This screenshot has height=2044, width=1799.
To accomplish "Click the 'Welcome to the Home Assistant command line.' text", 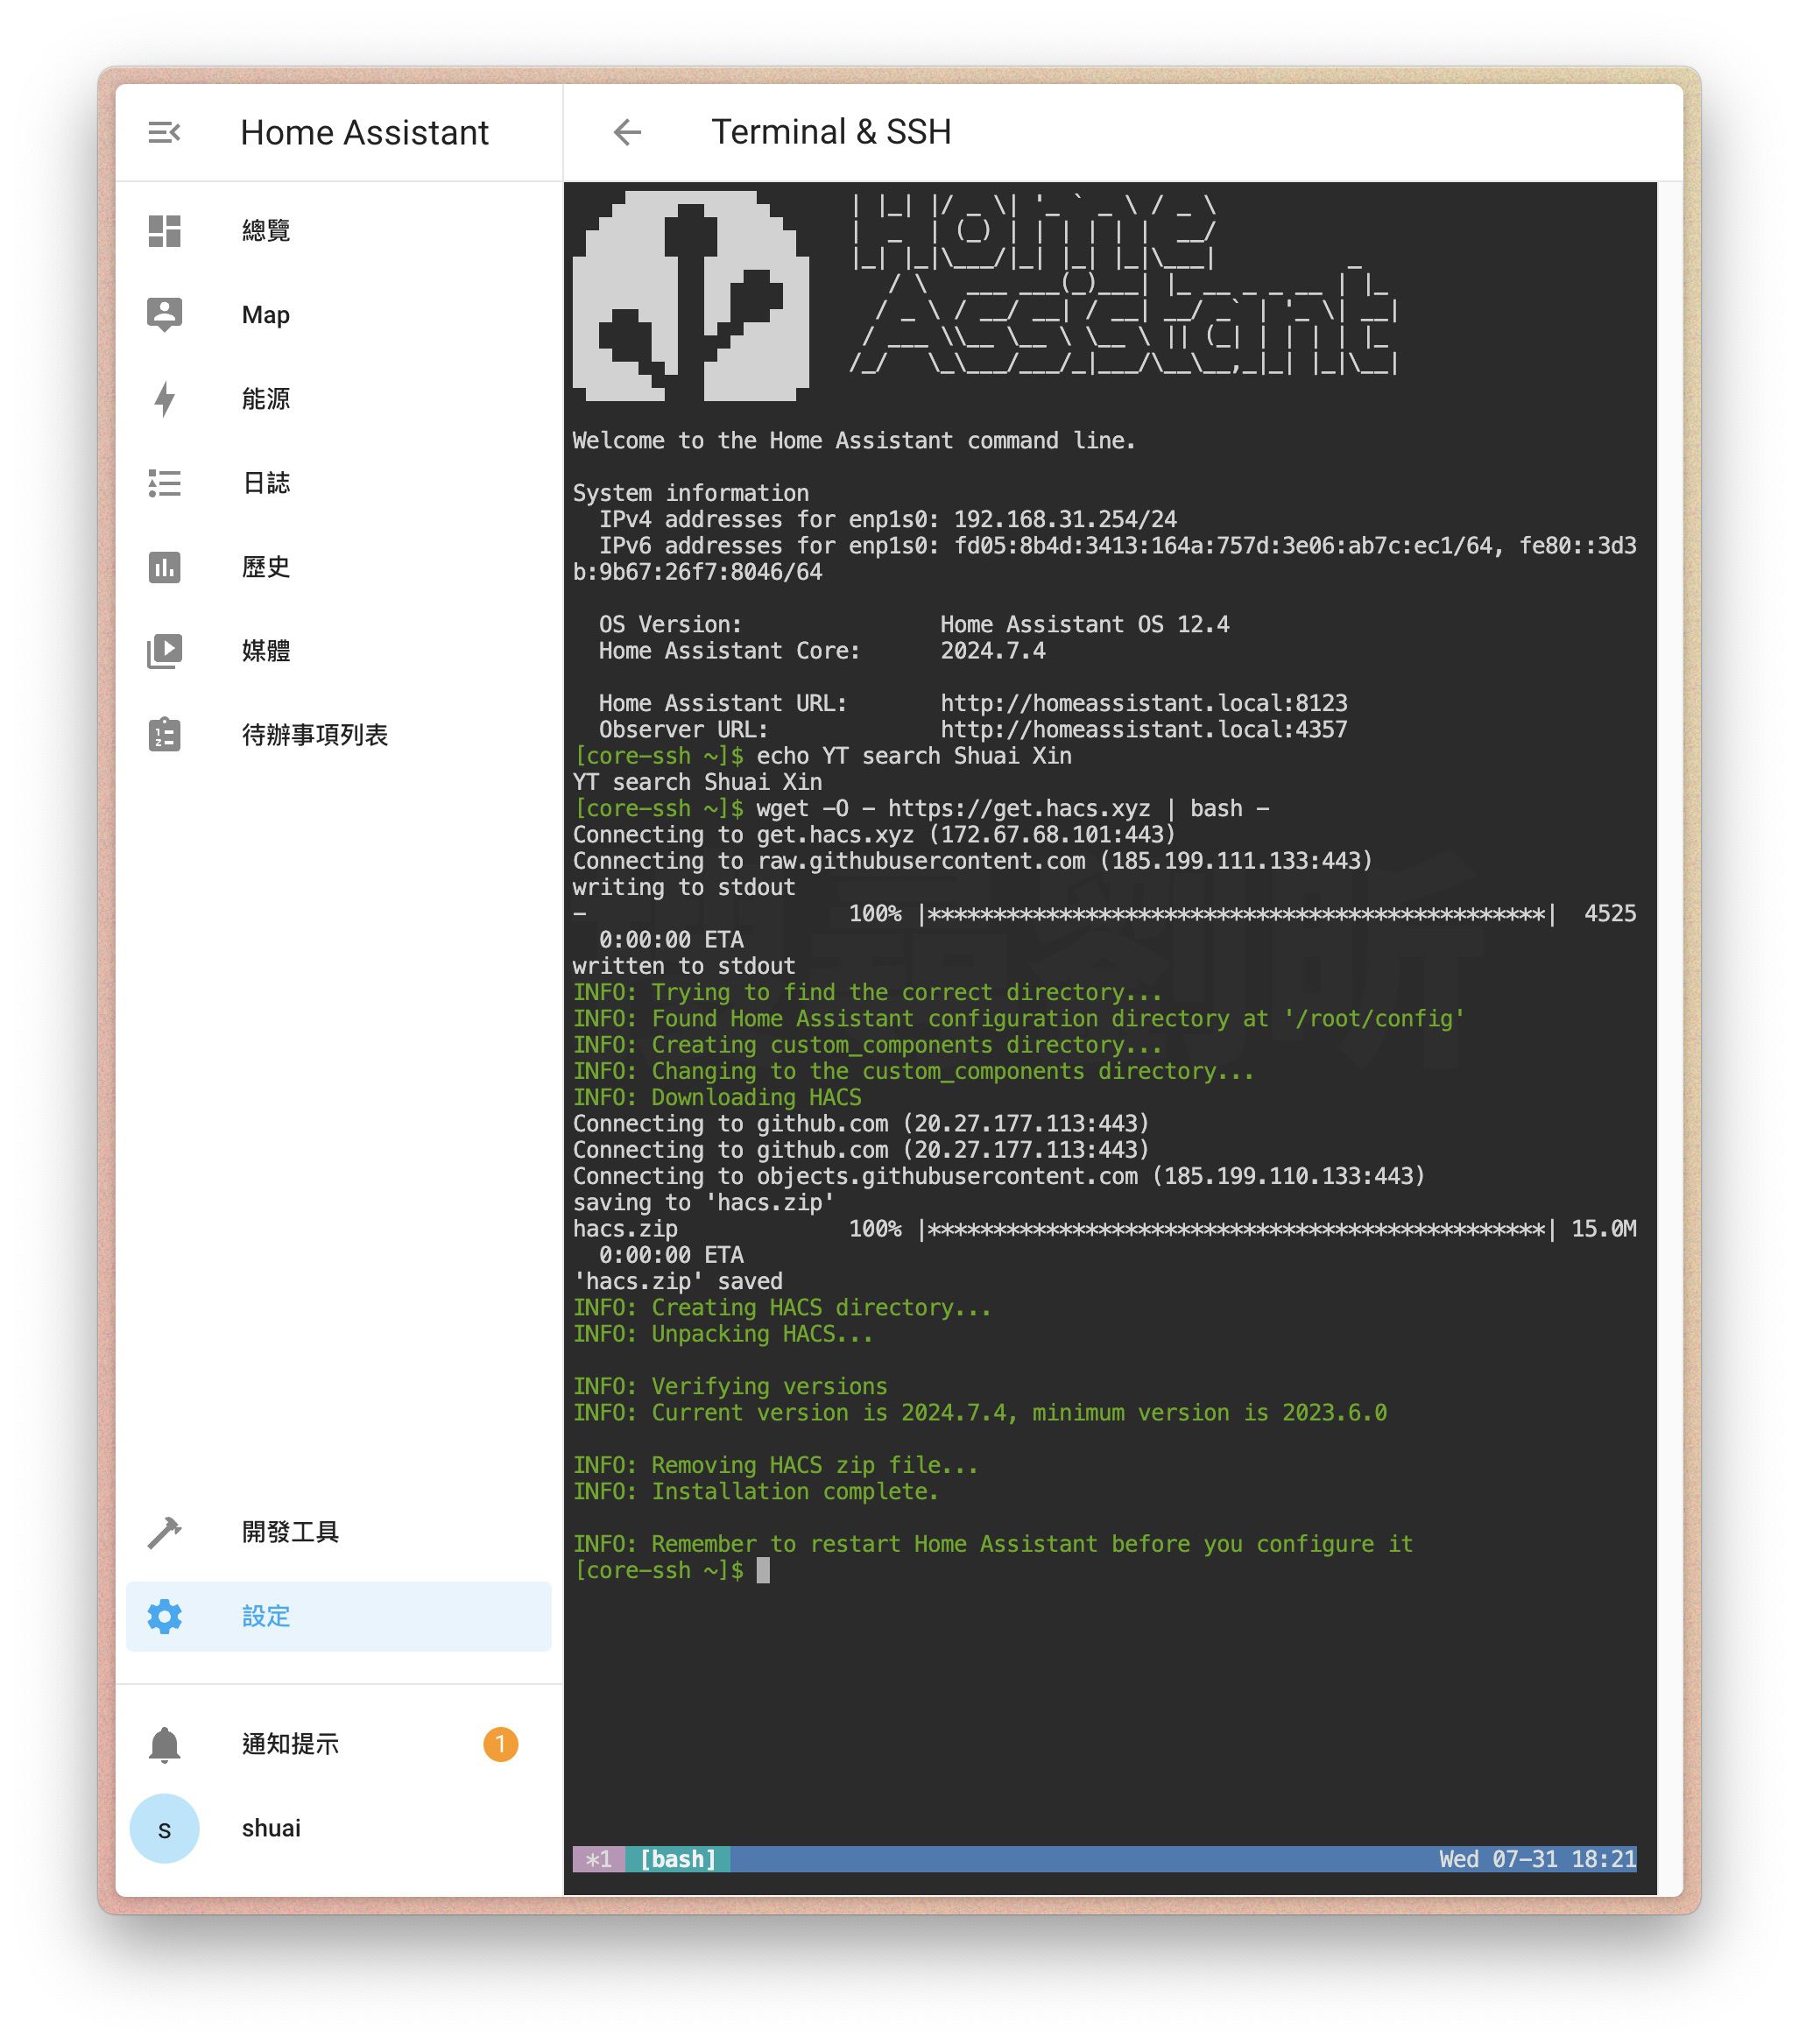I will click(x=854, y=440).
